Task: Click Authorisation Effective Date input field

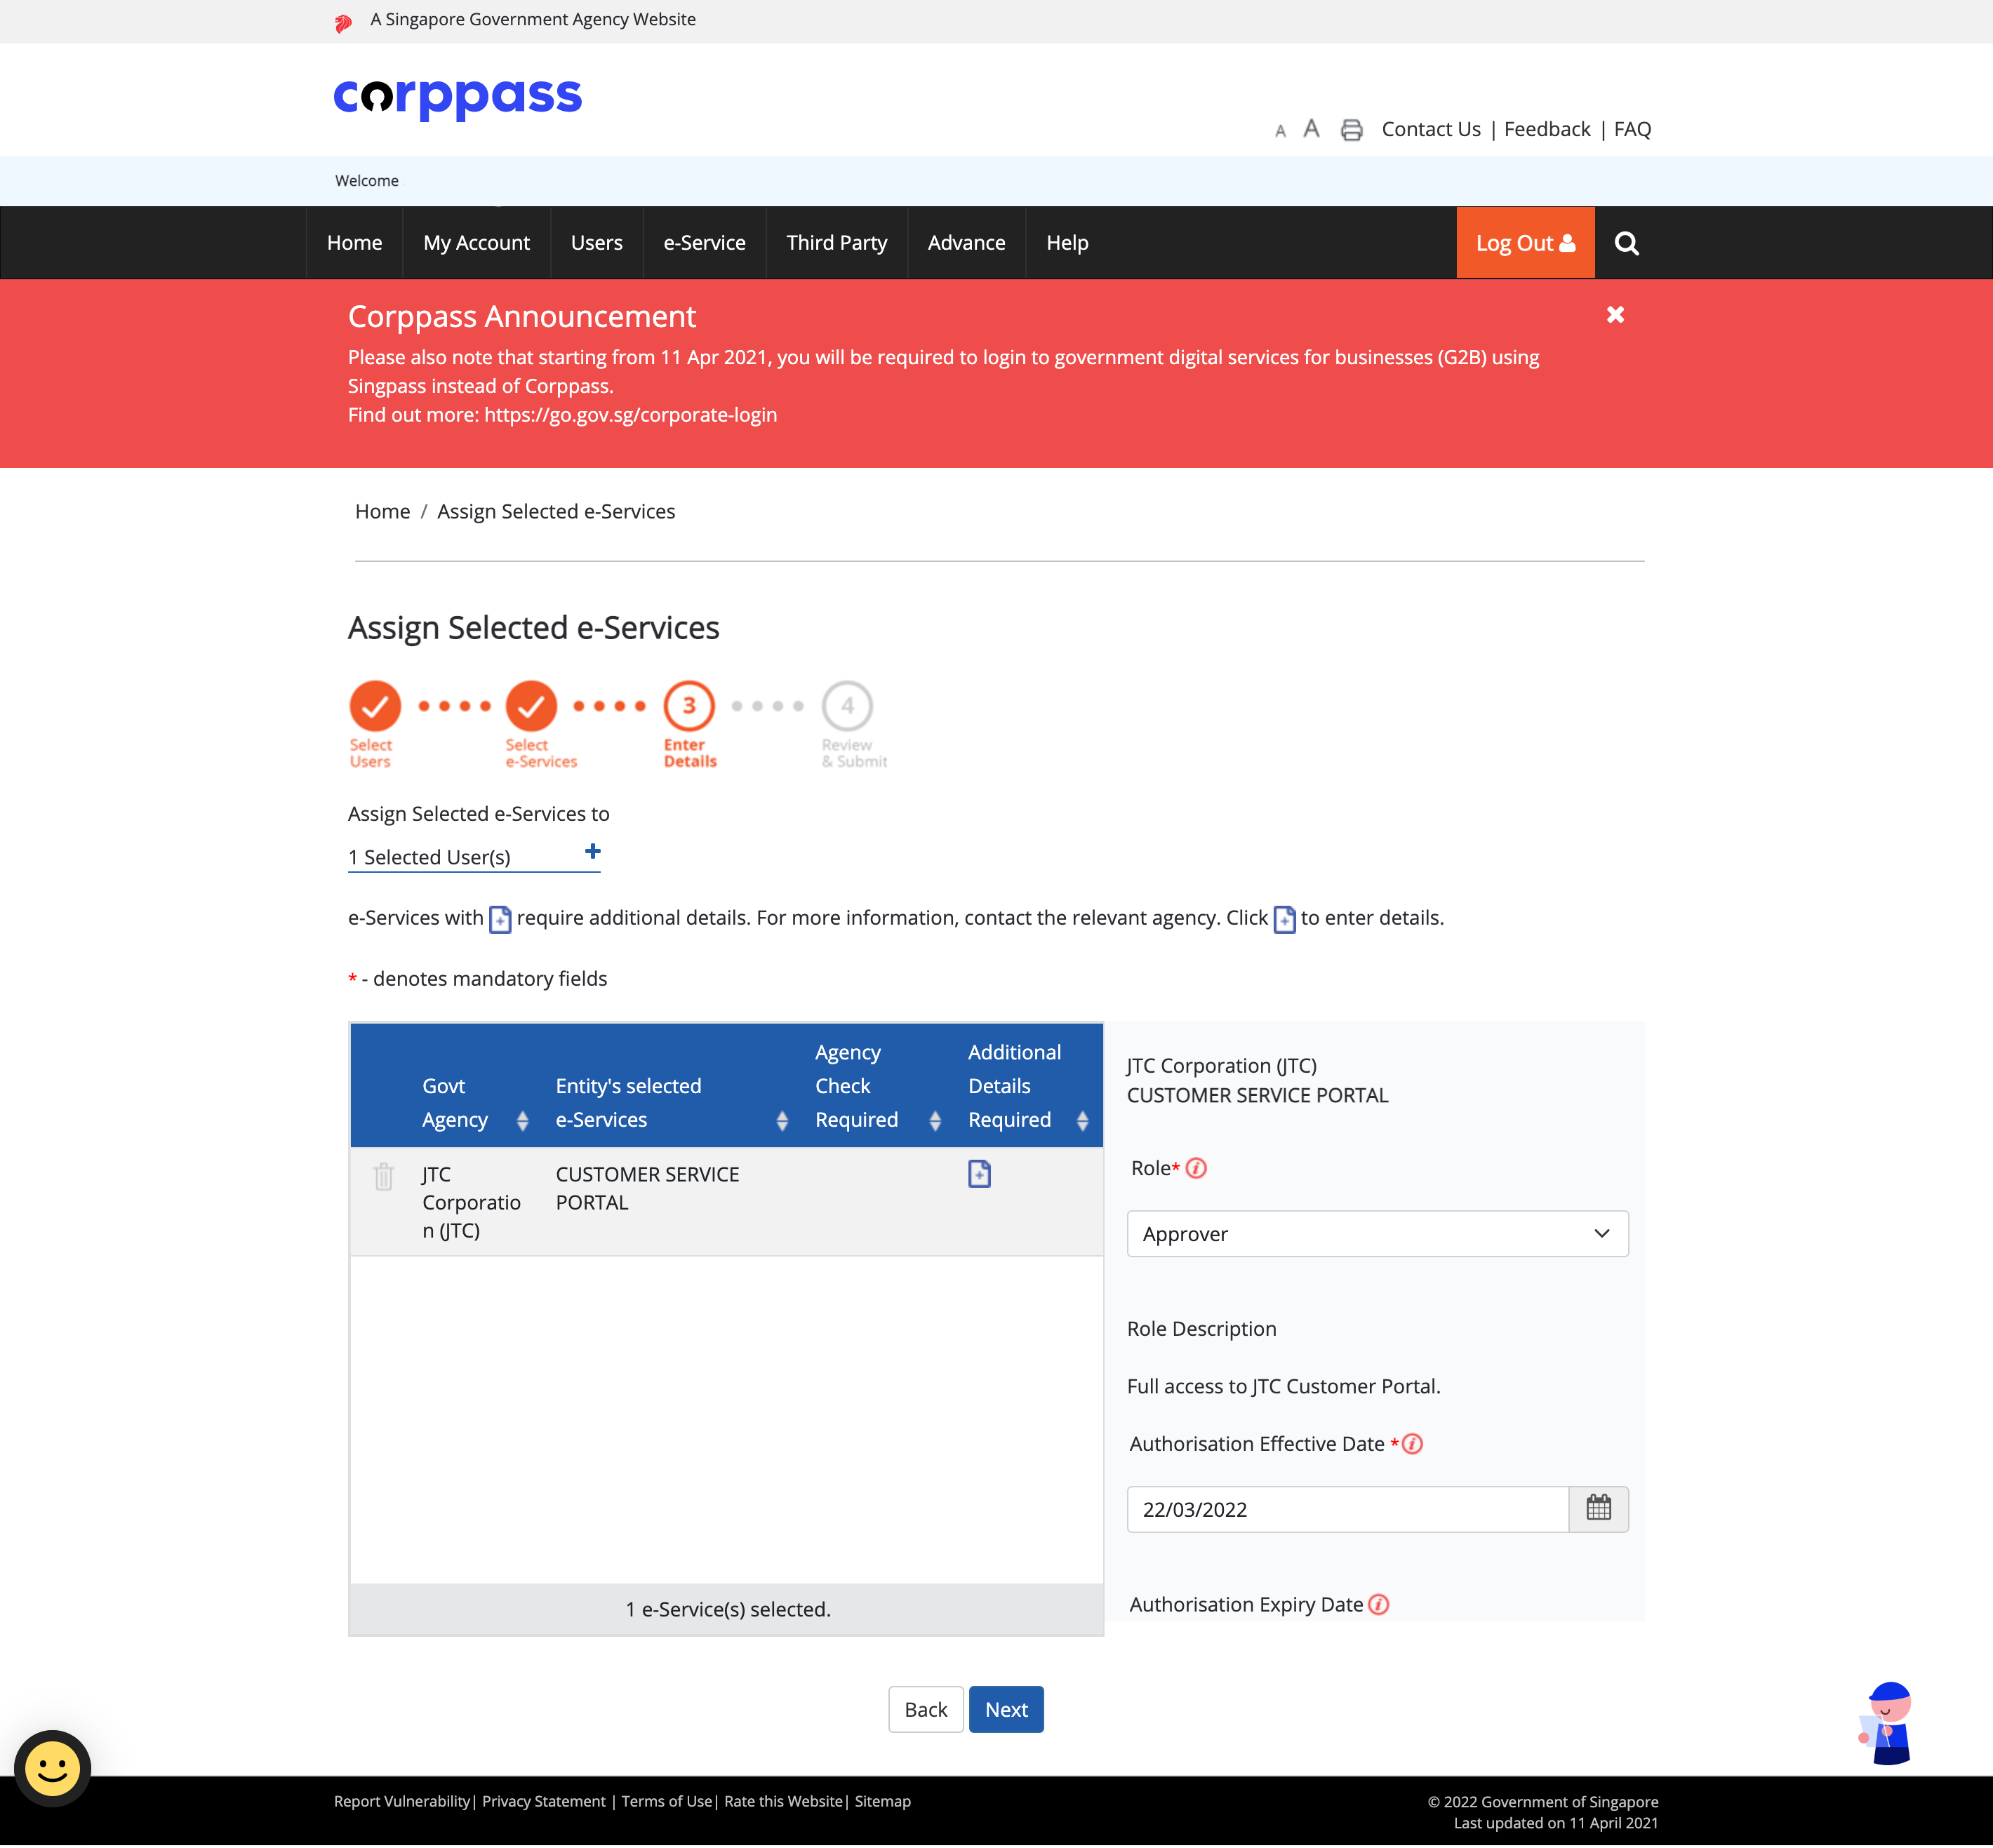Action: coord(1347,1509)
